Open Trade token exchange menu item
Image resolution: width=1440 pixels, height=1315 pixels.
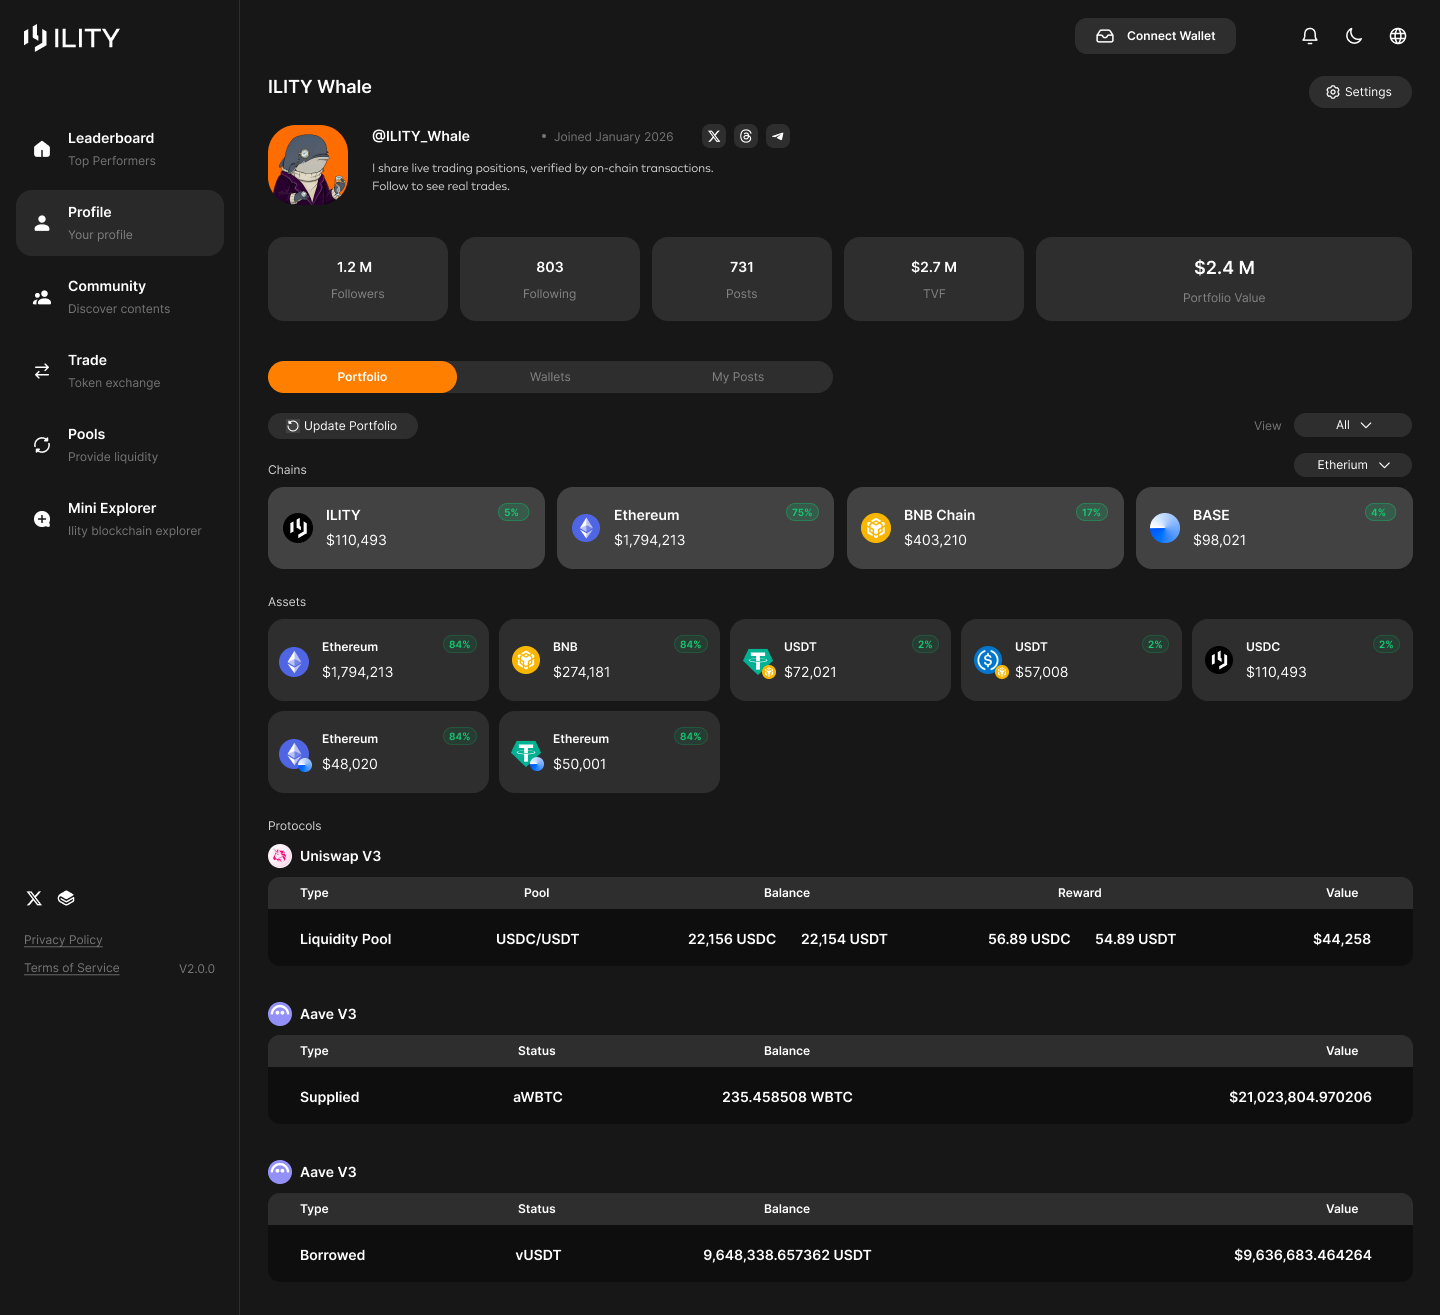pyautogui.click(x=120, y=371)
